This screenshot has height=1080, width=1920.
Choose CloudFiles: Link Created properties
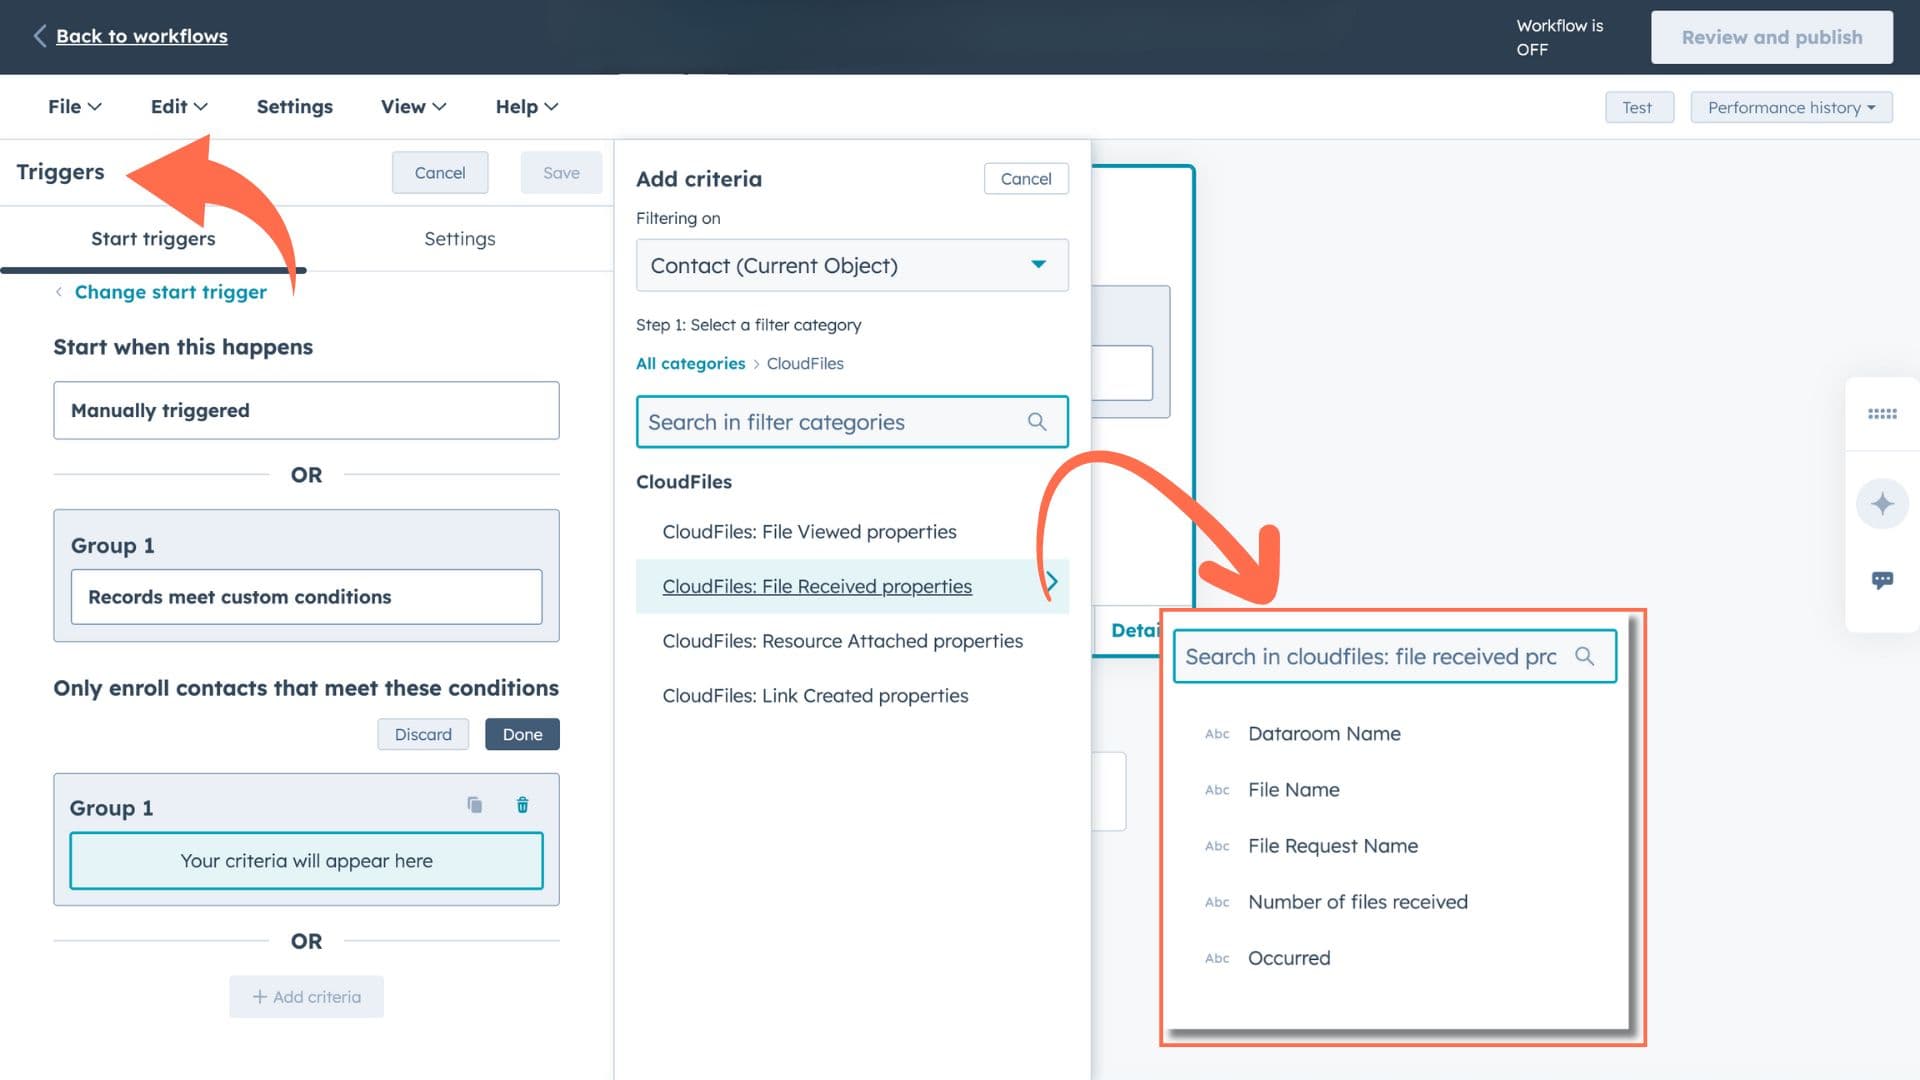click(x=815, y=696)
